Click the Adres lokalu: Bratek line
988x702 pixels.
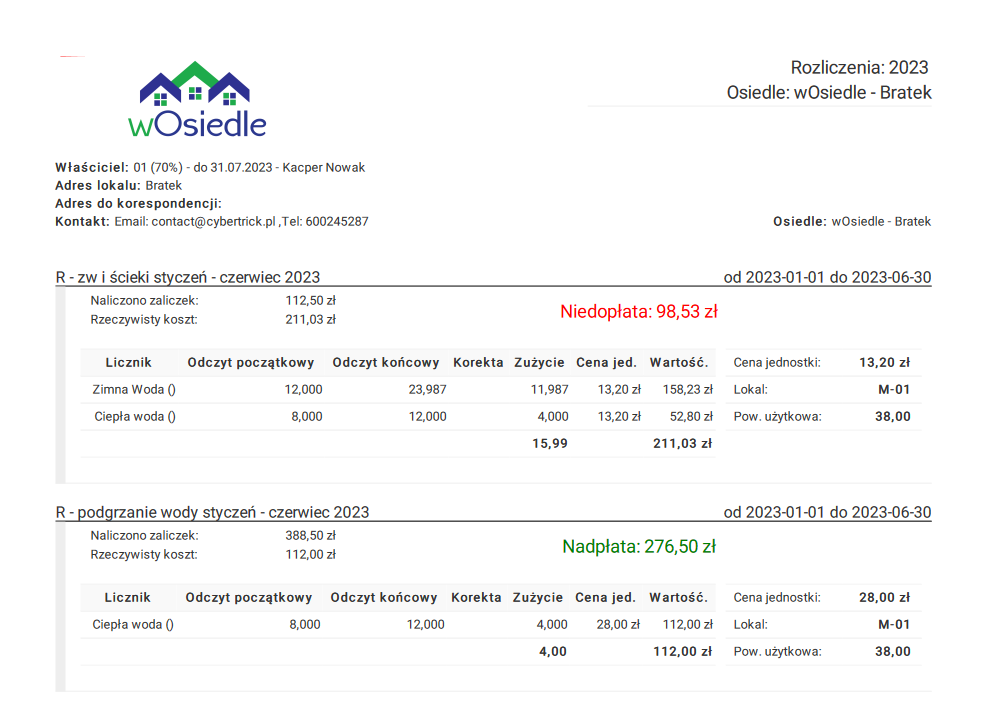pyautogui.click(x=119, y=185)
